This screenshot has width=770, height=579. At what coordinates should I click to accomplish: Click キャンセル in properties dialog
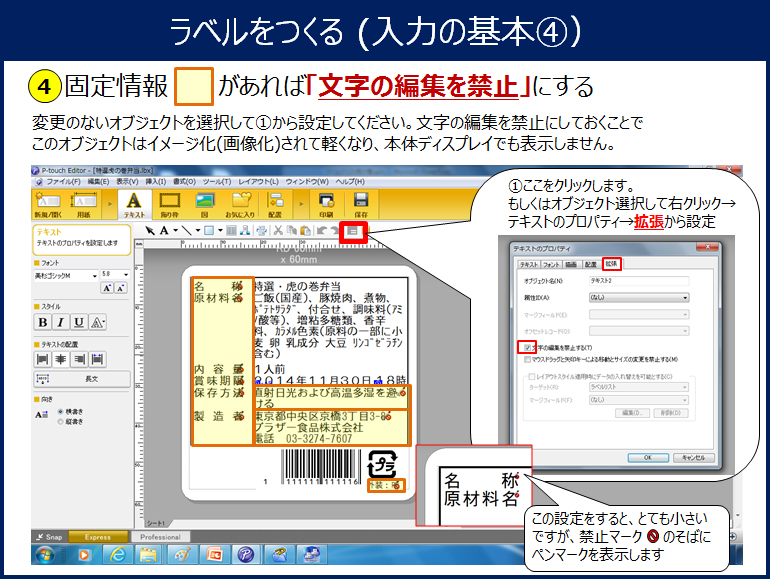point(693,458)
